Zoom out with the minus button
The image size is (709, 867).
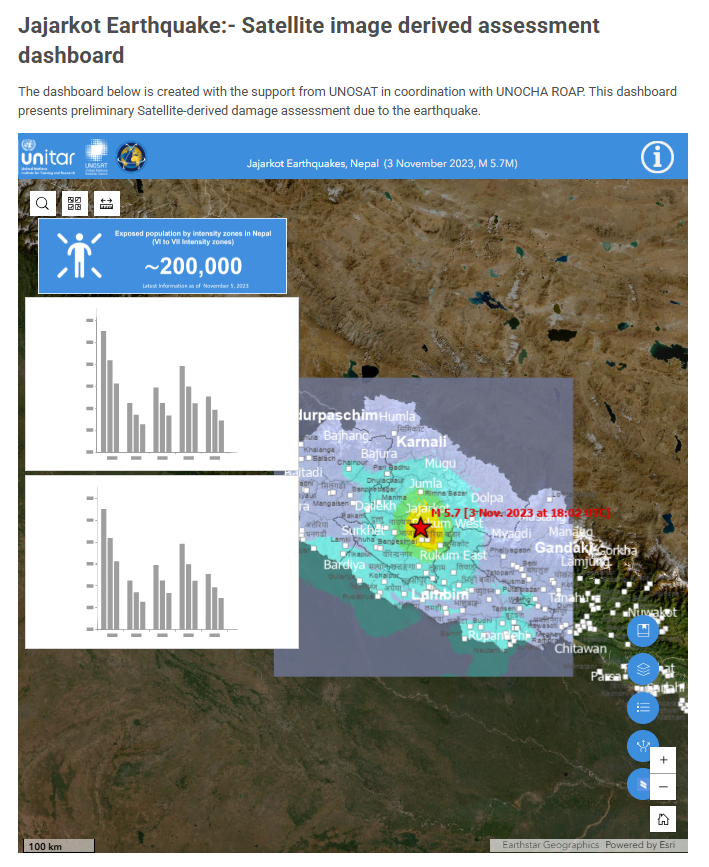coord(663,786)
